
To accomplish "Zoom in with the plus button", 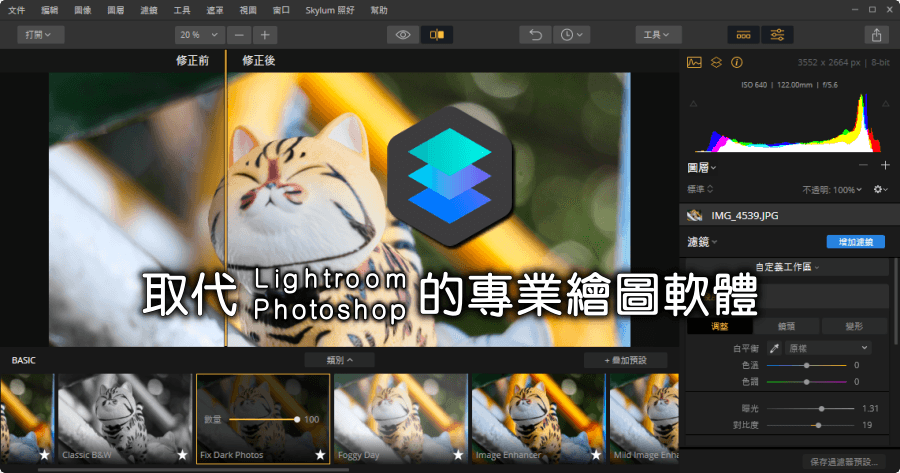I will coord(265,35).
